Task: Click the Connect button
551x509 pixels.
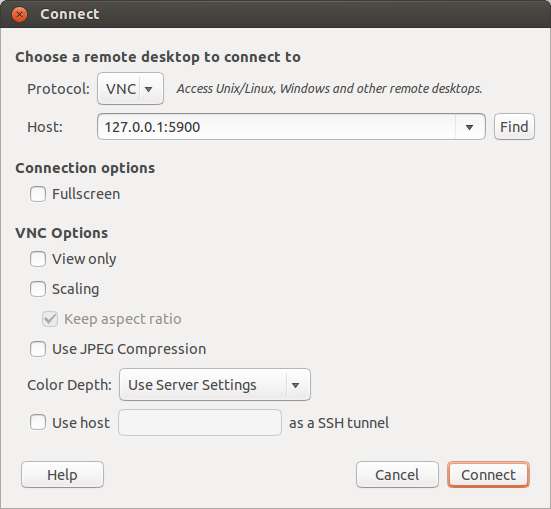Action: click(488, 475)
